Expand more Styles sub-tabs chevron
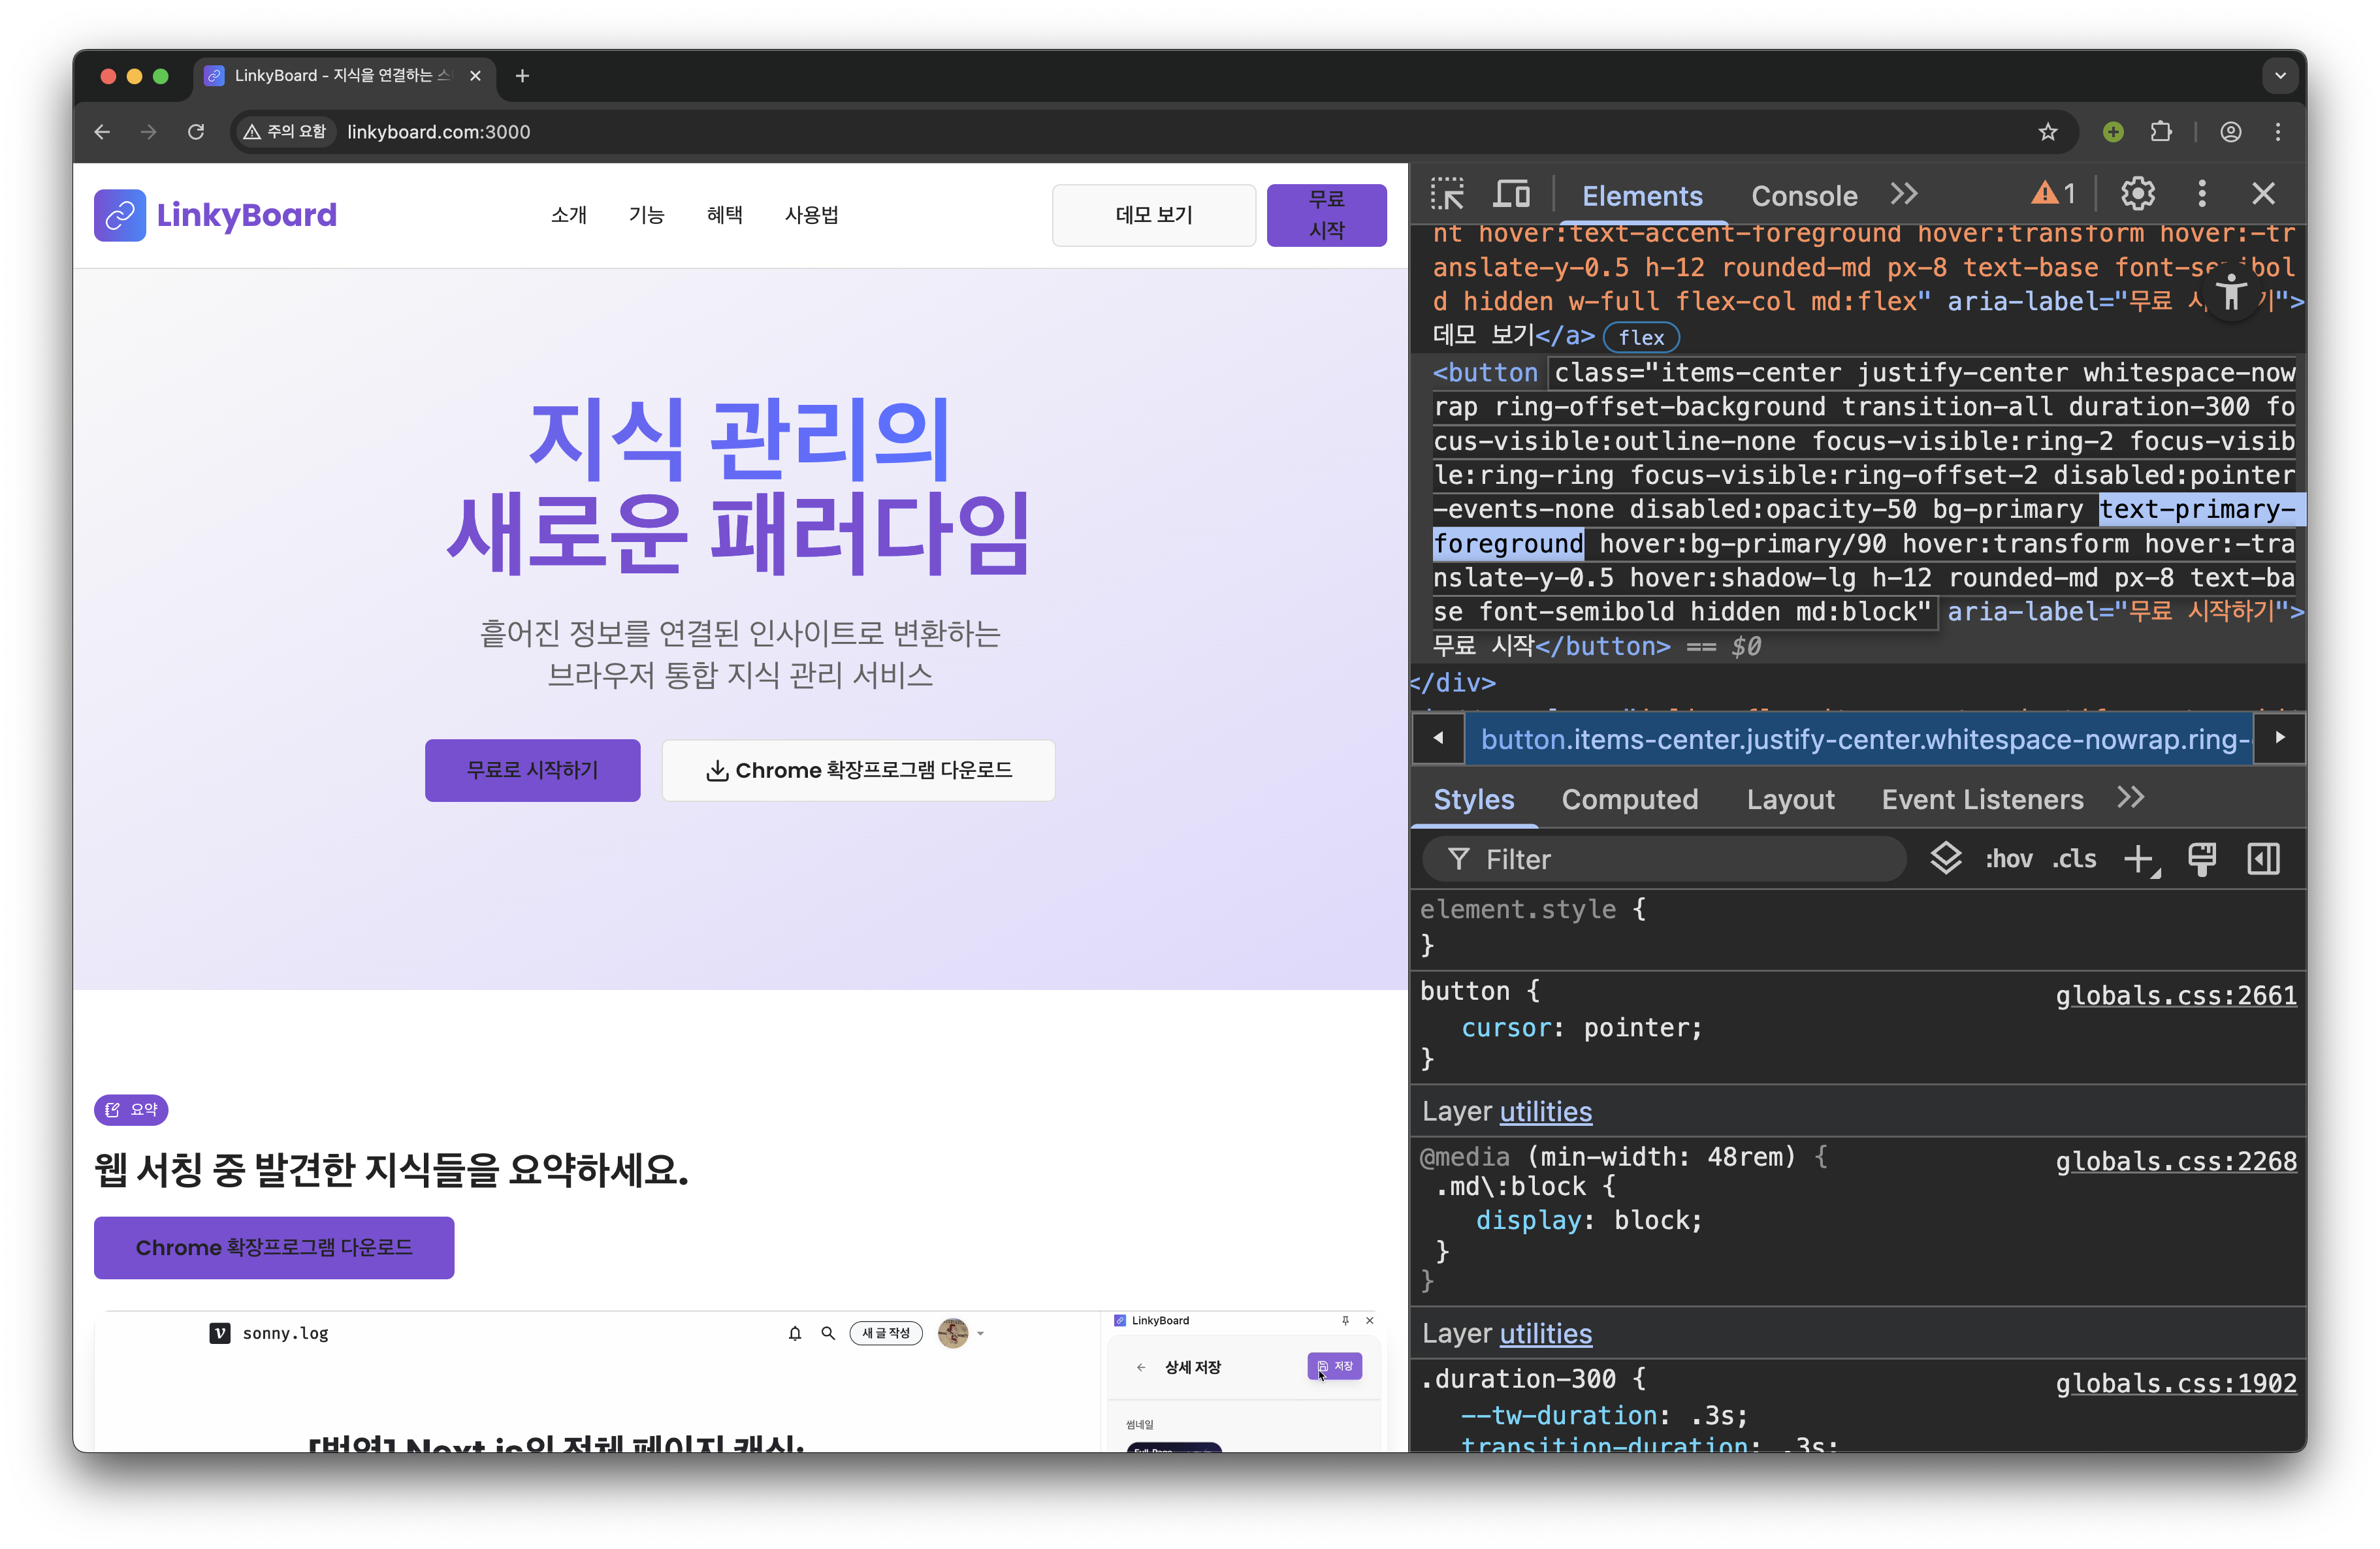This screenshot has height=1549, width=2380. coord(2131,798)
